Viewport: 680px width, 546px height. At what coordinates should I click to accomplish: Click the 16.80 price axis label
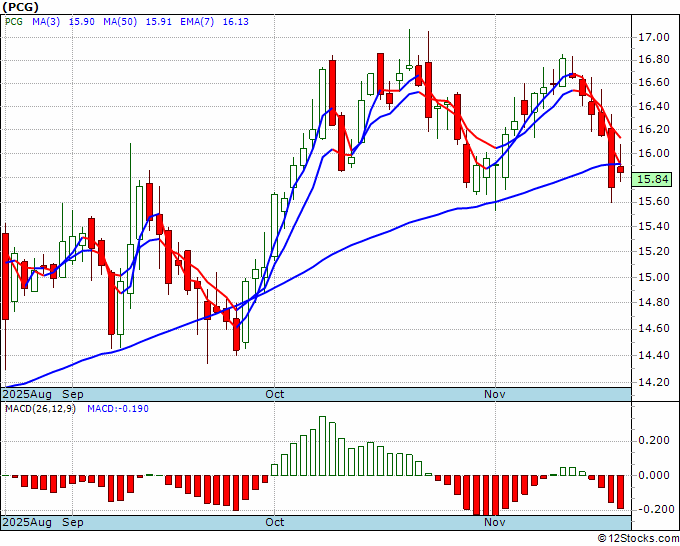point(654,59)
